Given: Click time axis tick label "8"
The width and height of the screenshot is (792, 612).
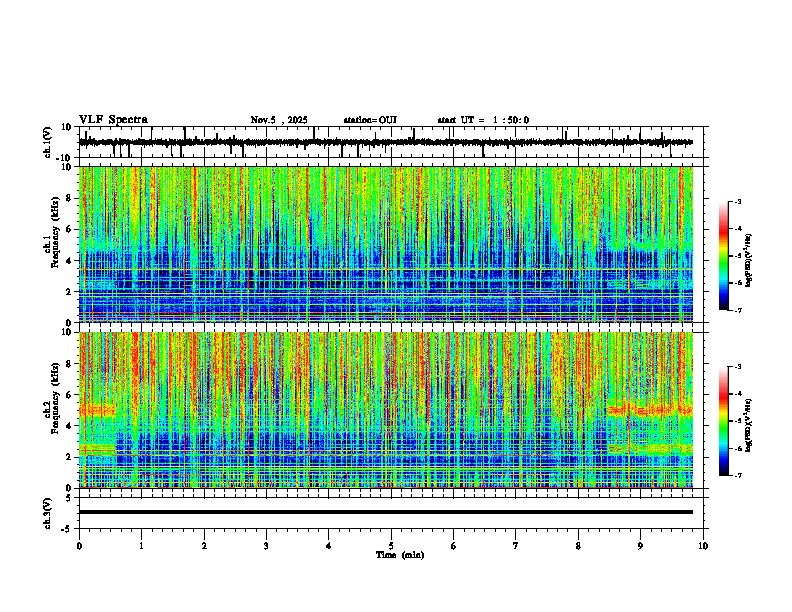Looking at the screenshot, I should pyautogui.click(x=578, y=546).
